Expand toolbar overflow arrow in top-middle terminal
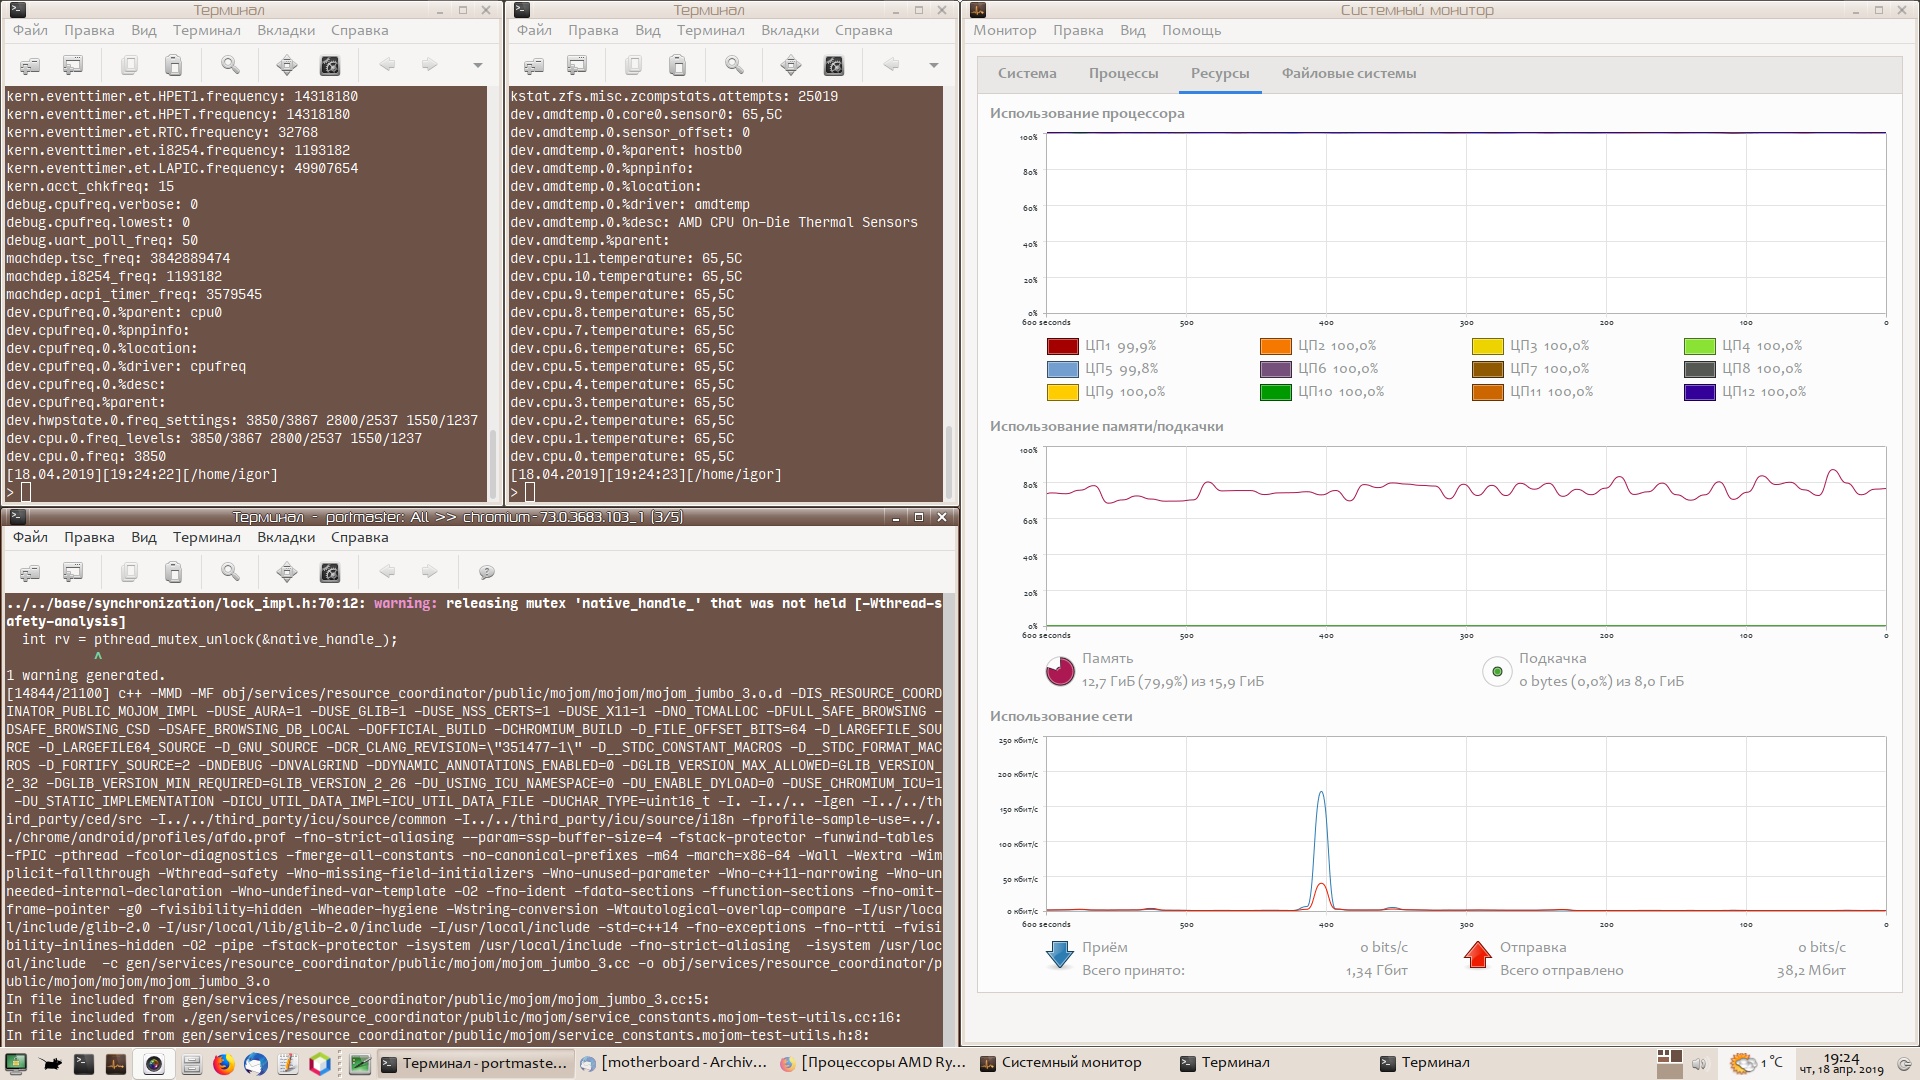Viewport: 1920px width, 1080px height. click(x=933, y=66)
